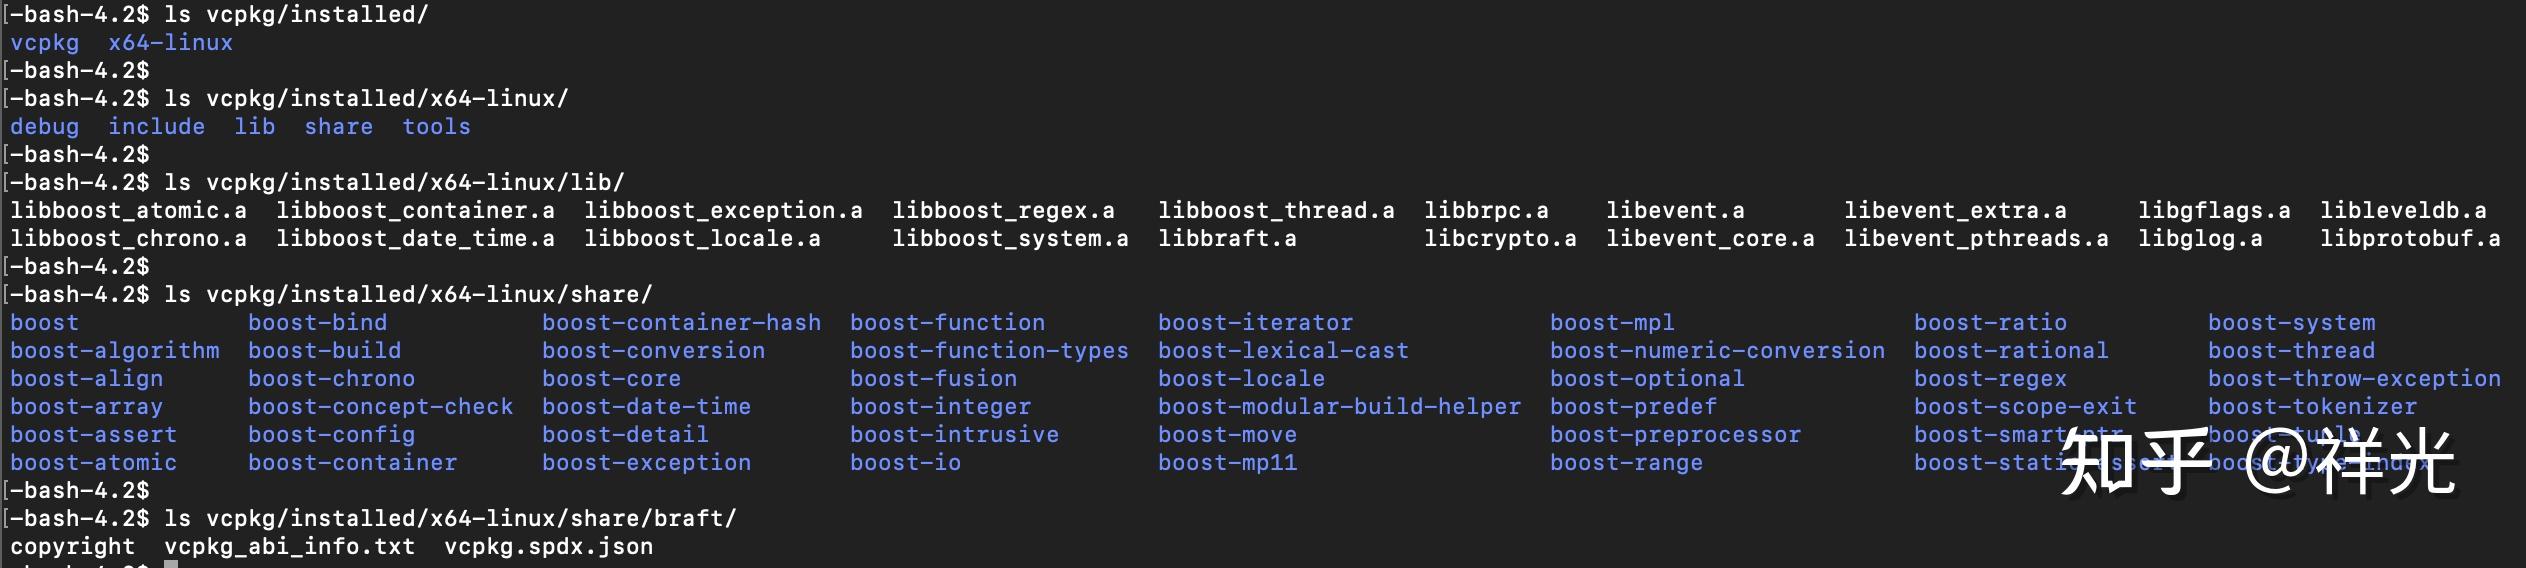Click the boost-numeric-conversion directory entry
This screenshot has height=568, width=2526.
1717,351
